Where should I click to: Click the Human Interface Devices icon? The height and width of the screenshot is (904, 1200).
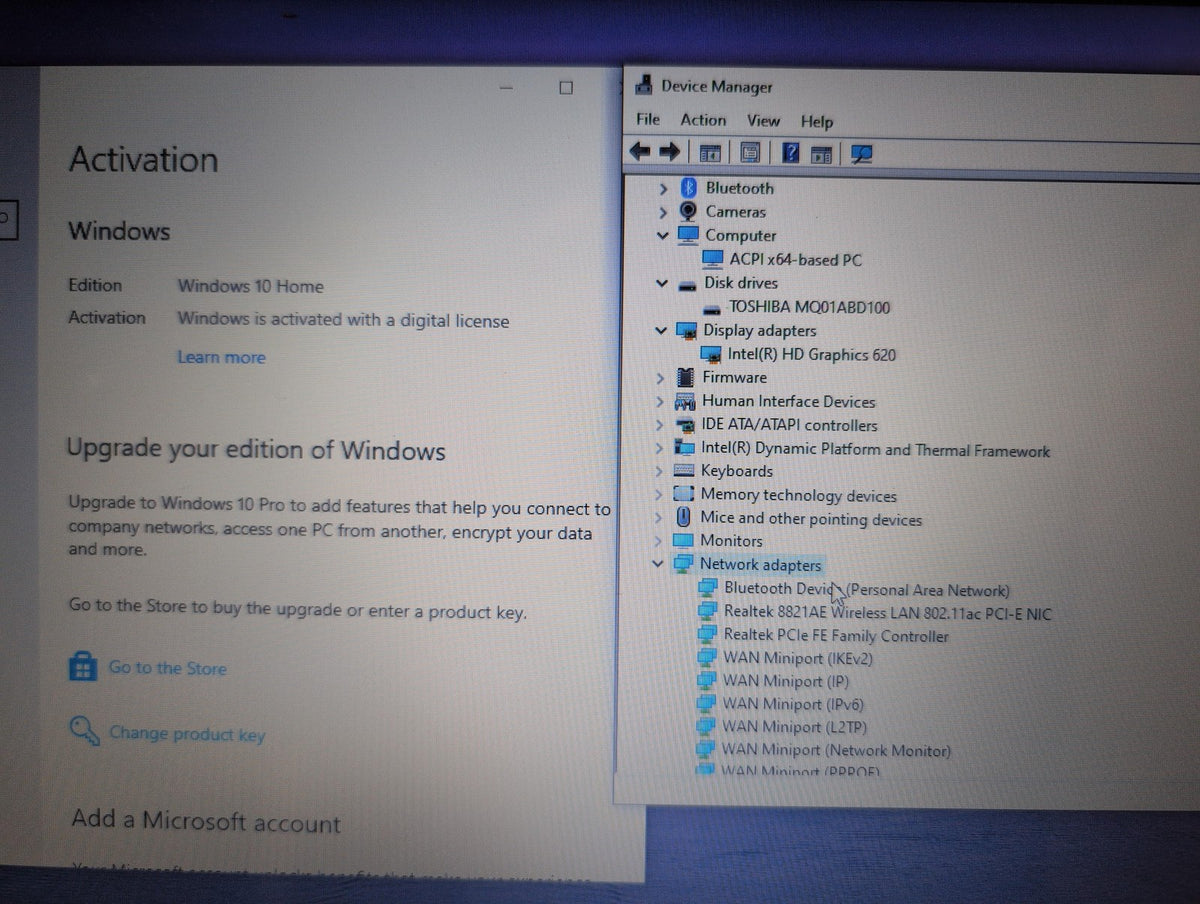[x=685, y=402]
